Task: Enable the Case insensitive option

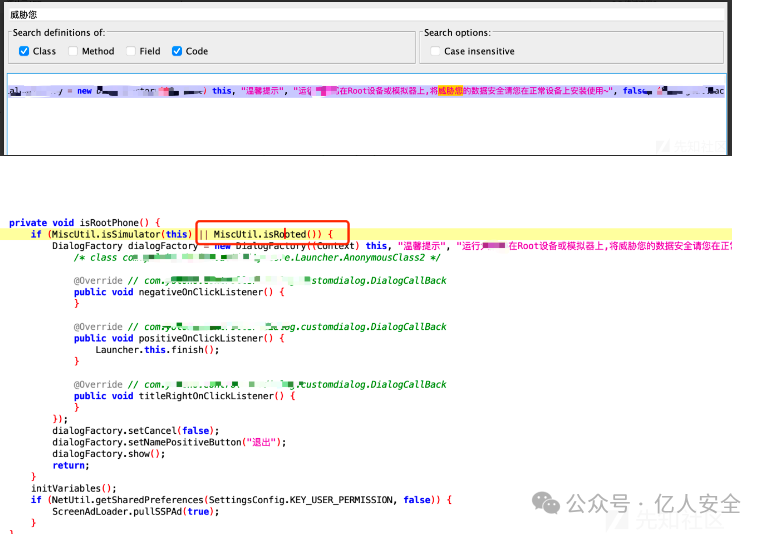Action: pos(435,51)
